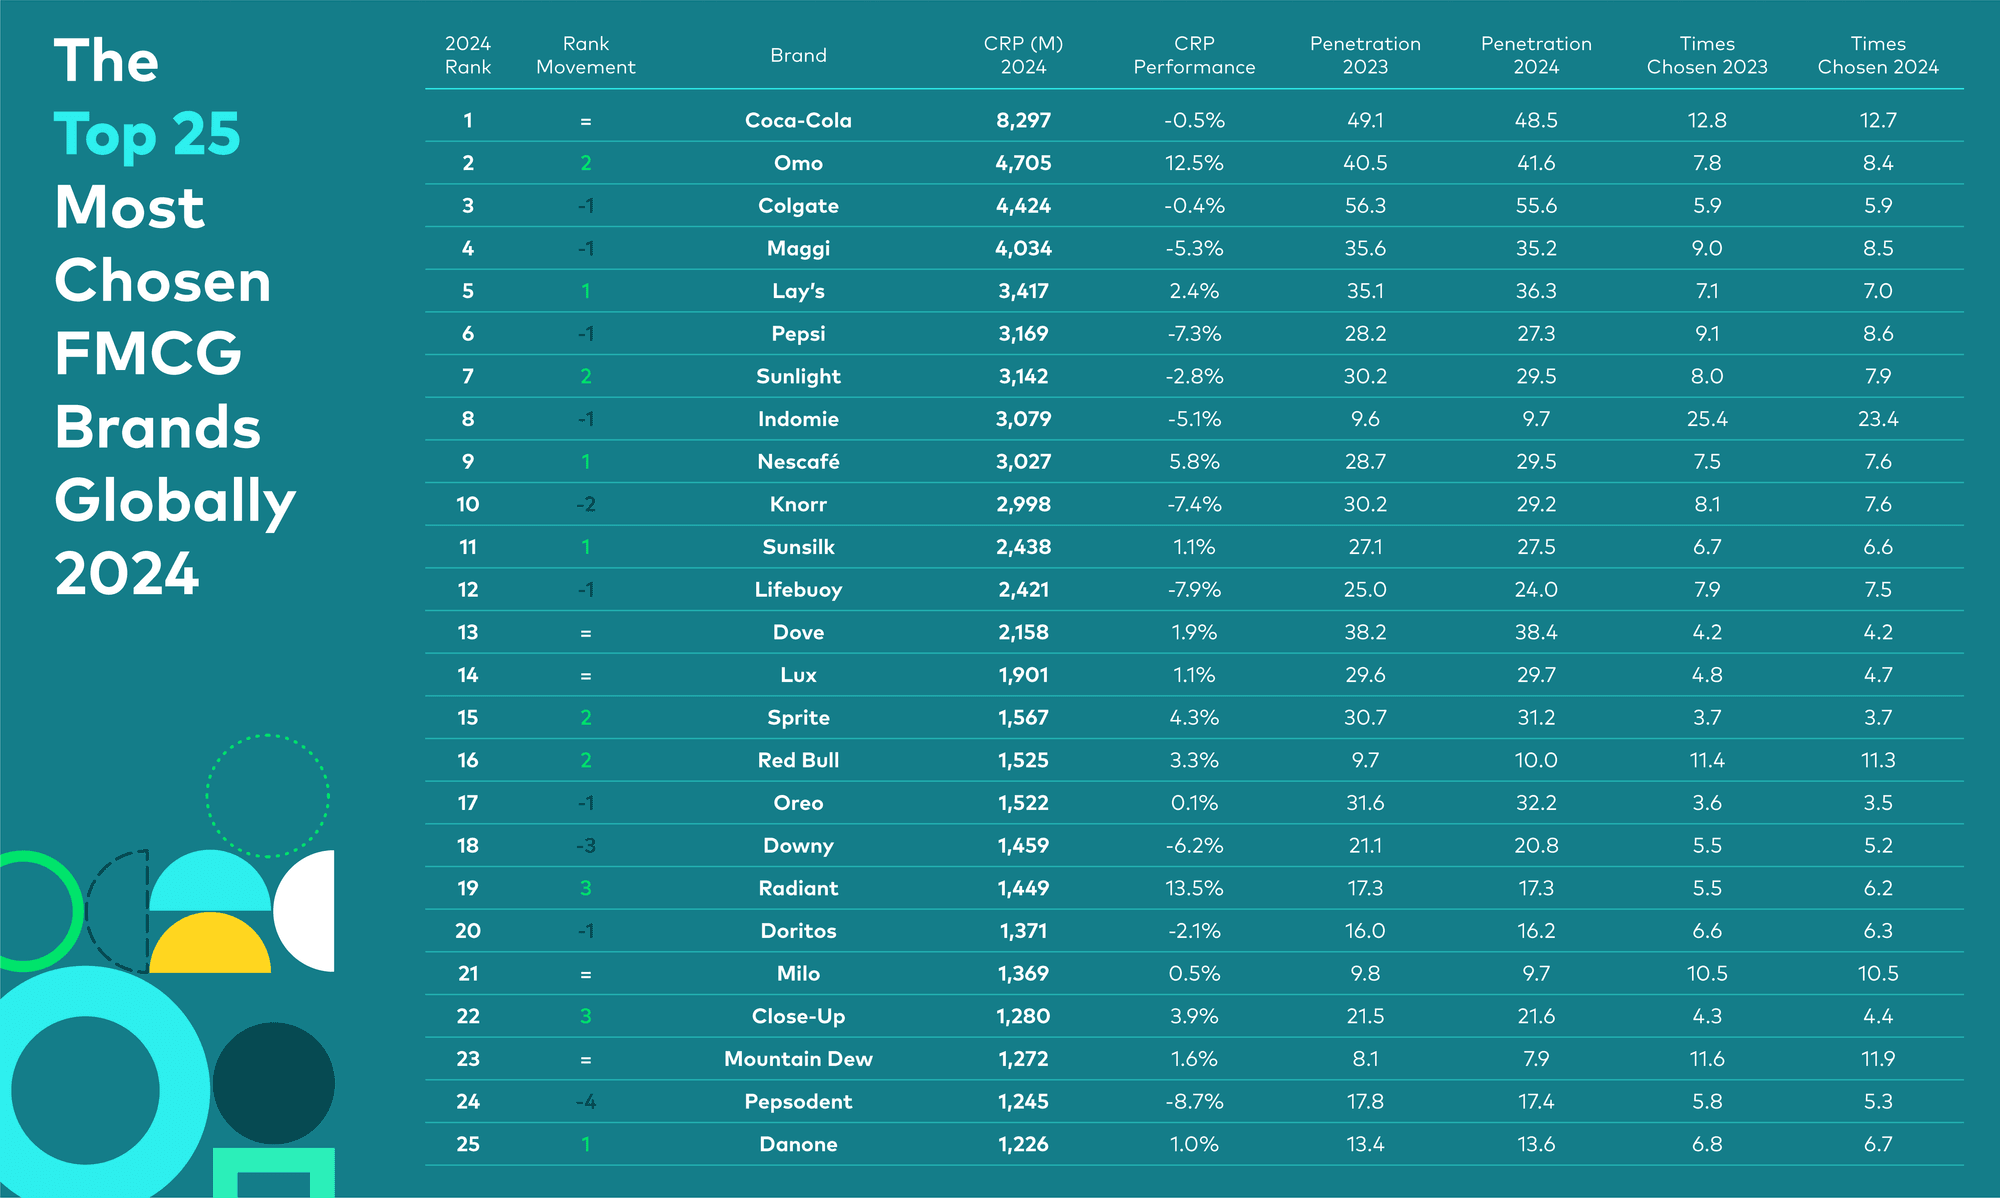Viewport: 2000px width, 1198px height.
Task: Click the dotted green circle outline
Action: [268, 796]
